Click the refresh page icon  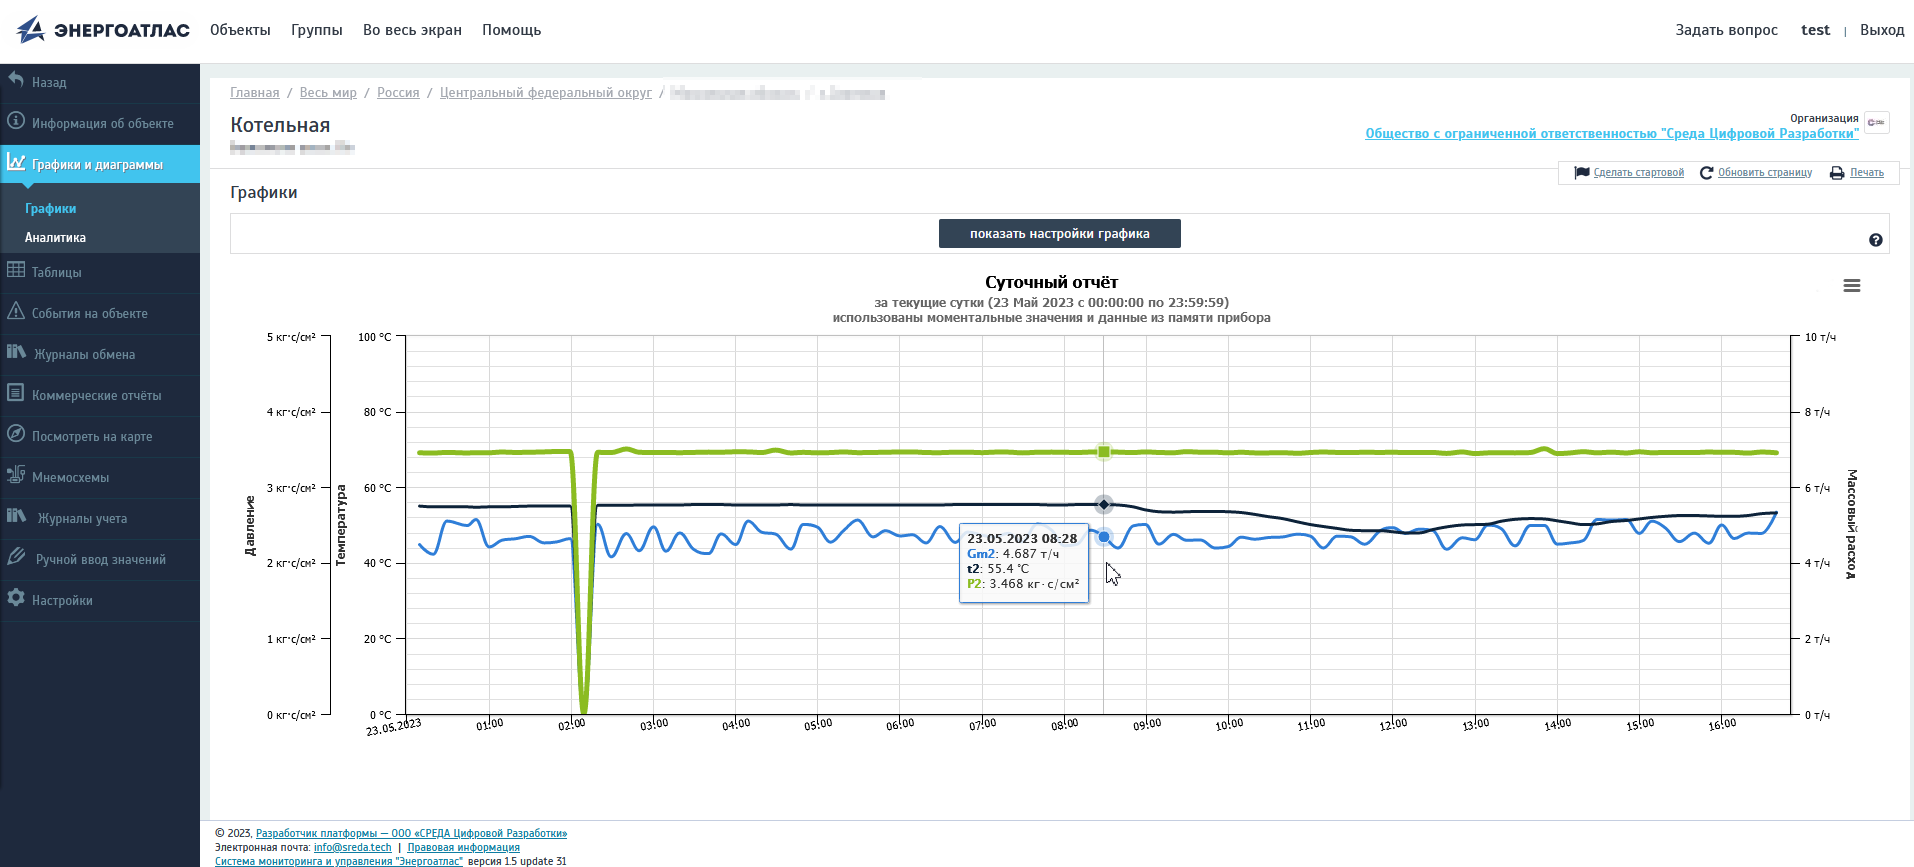[1706, 173]
